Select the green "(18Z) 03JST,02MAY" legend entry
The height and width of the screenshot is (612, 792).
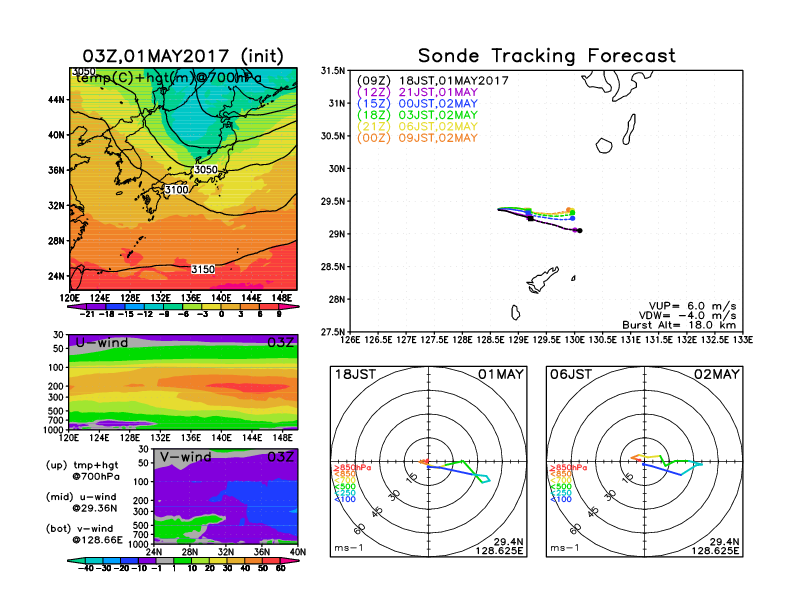[417, 115]
